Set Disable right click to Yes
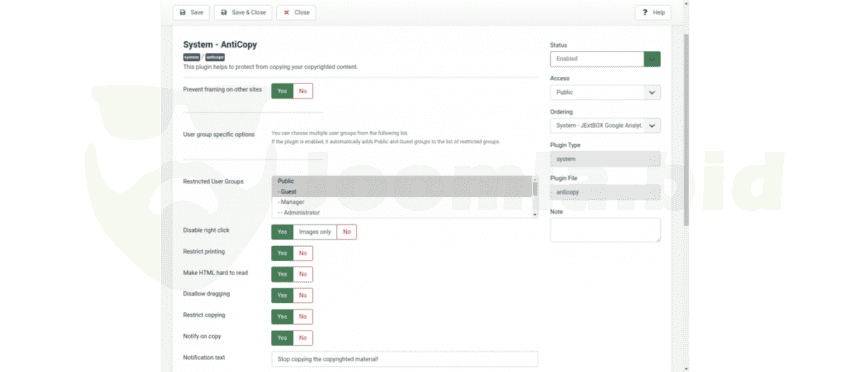The width and height of the screenshot is (850, 372). click(282, 232)
